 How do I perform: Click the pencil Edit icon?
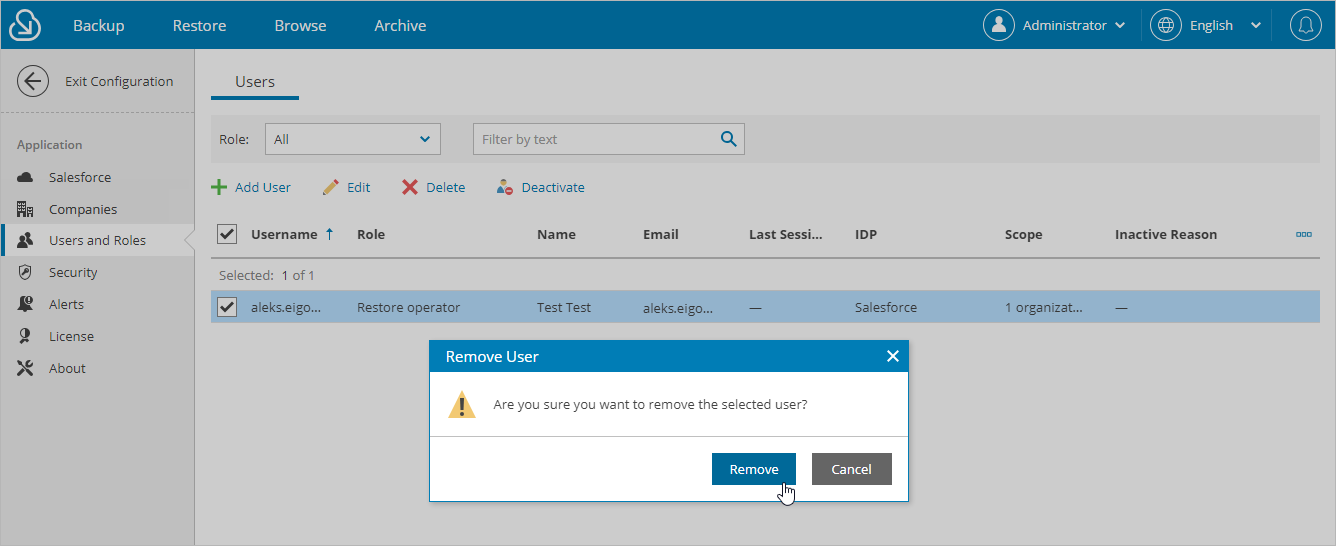click(x=331, y=187)
